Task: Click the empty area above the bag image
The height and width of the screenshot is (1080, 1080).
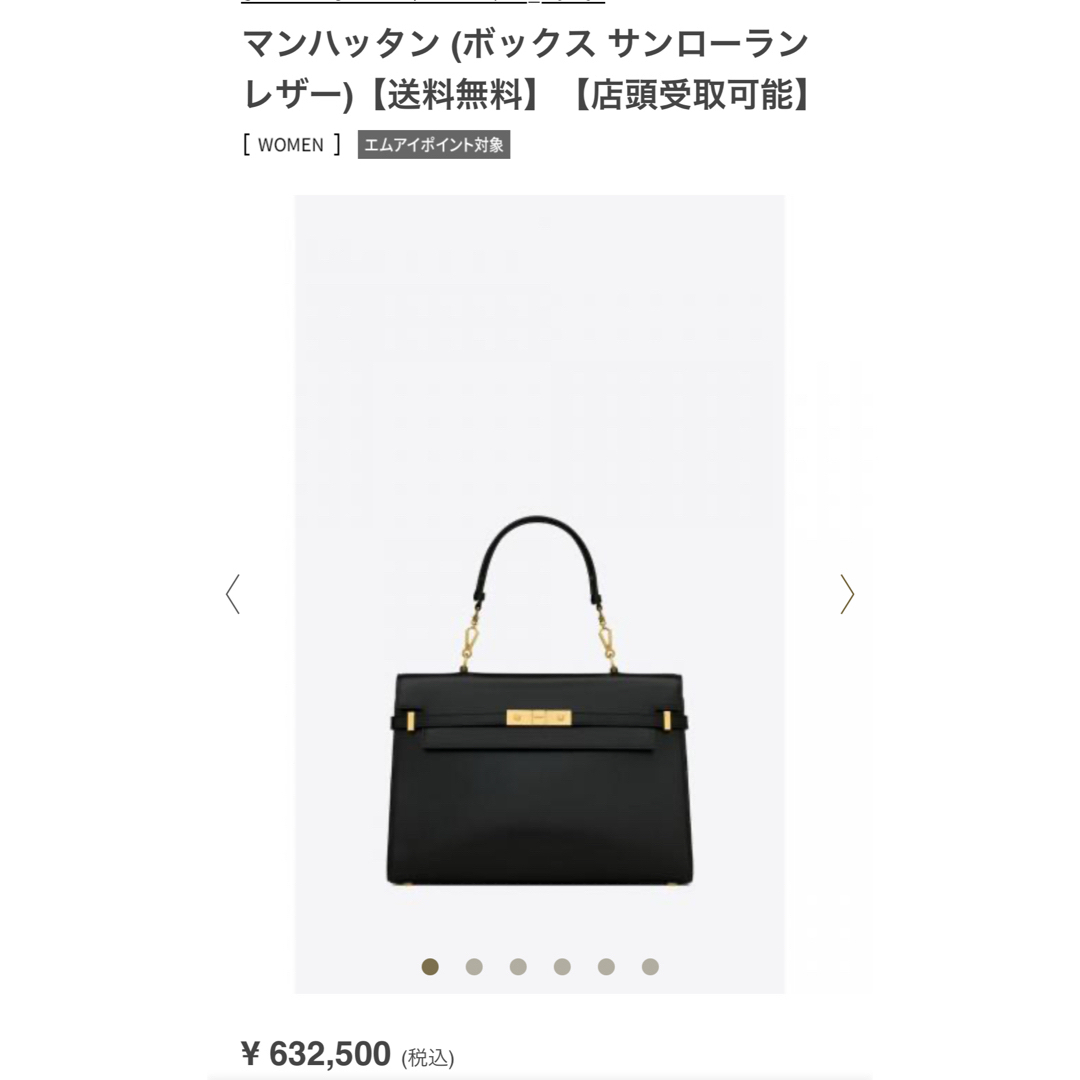Action: tap(540, 344)
